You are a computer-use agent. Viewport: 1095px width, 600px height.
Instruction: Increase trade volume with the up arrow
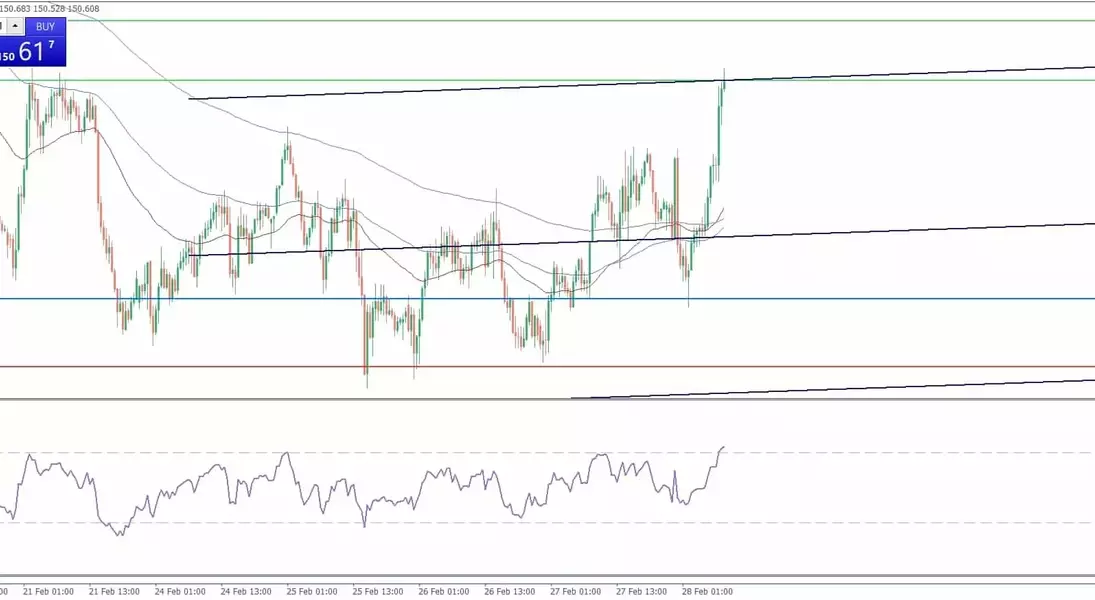point(16,27)
